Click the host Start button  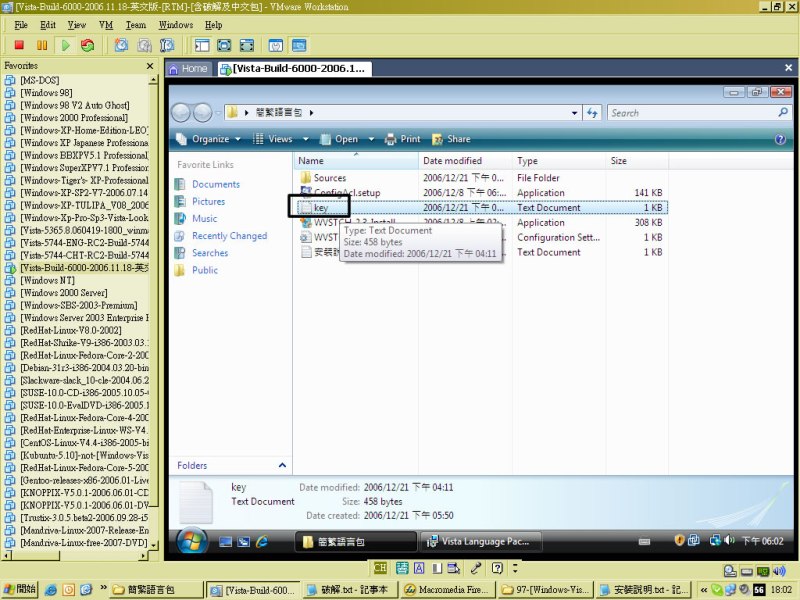click(19, 589)
